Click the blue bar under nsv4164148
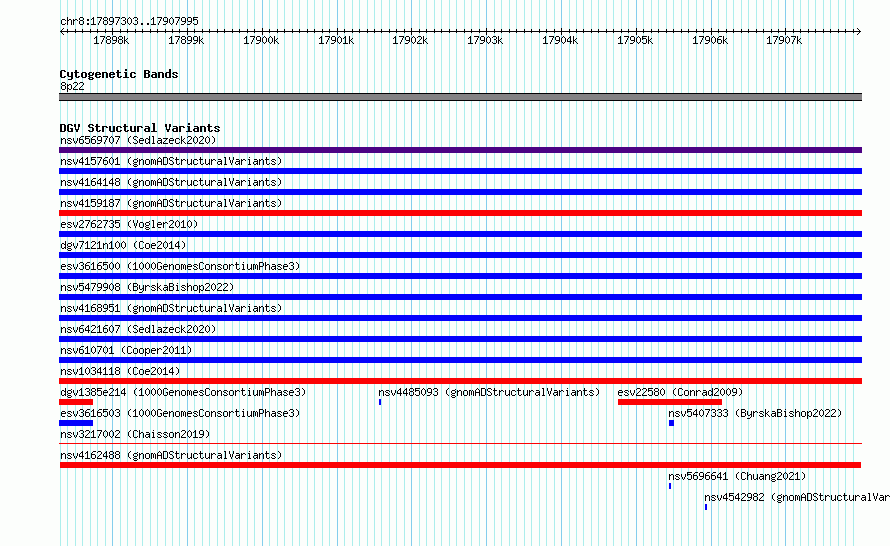The image size is (890, 546). [x=460, y=192]
